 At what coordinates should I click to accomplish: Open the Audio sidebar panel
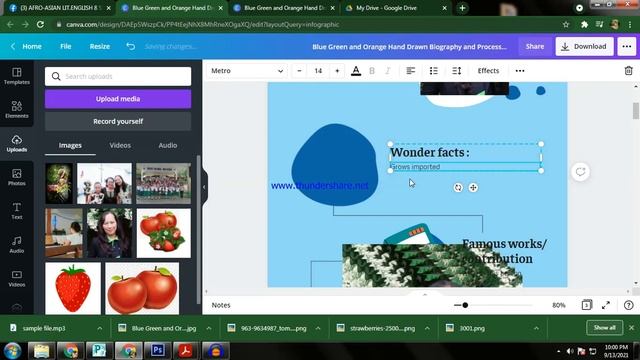click(17, 245)
